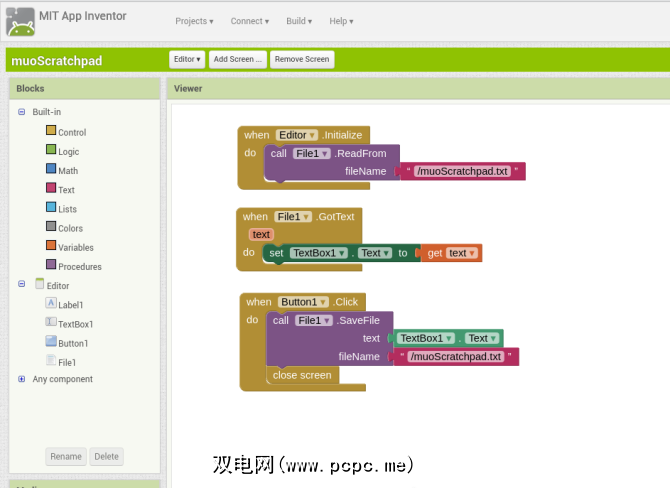Click the MIT App Inventor android logo
This screenshot has height=488, width=670.
(22, 21)
